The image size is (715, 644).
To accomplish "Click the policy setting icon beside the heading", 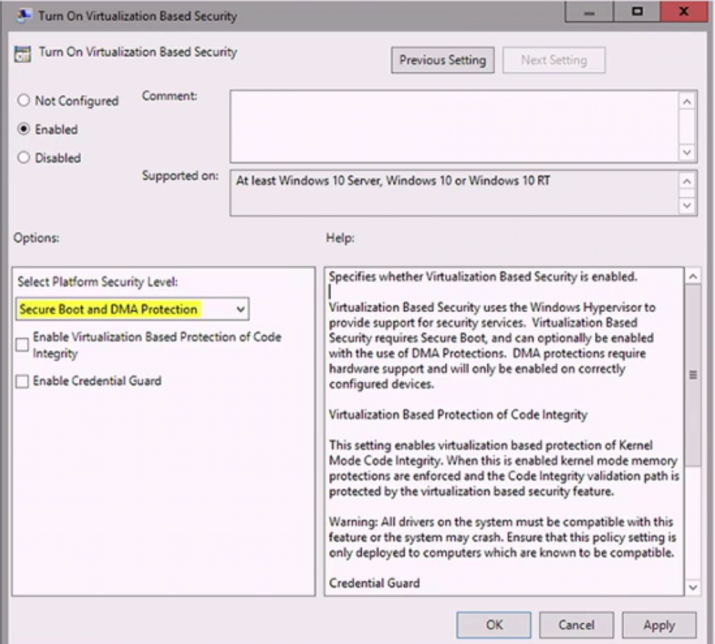I will pyautogui.click(x=22, y=54).
